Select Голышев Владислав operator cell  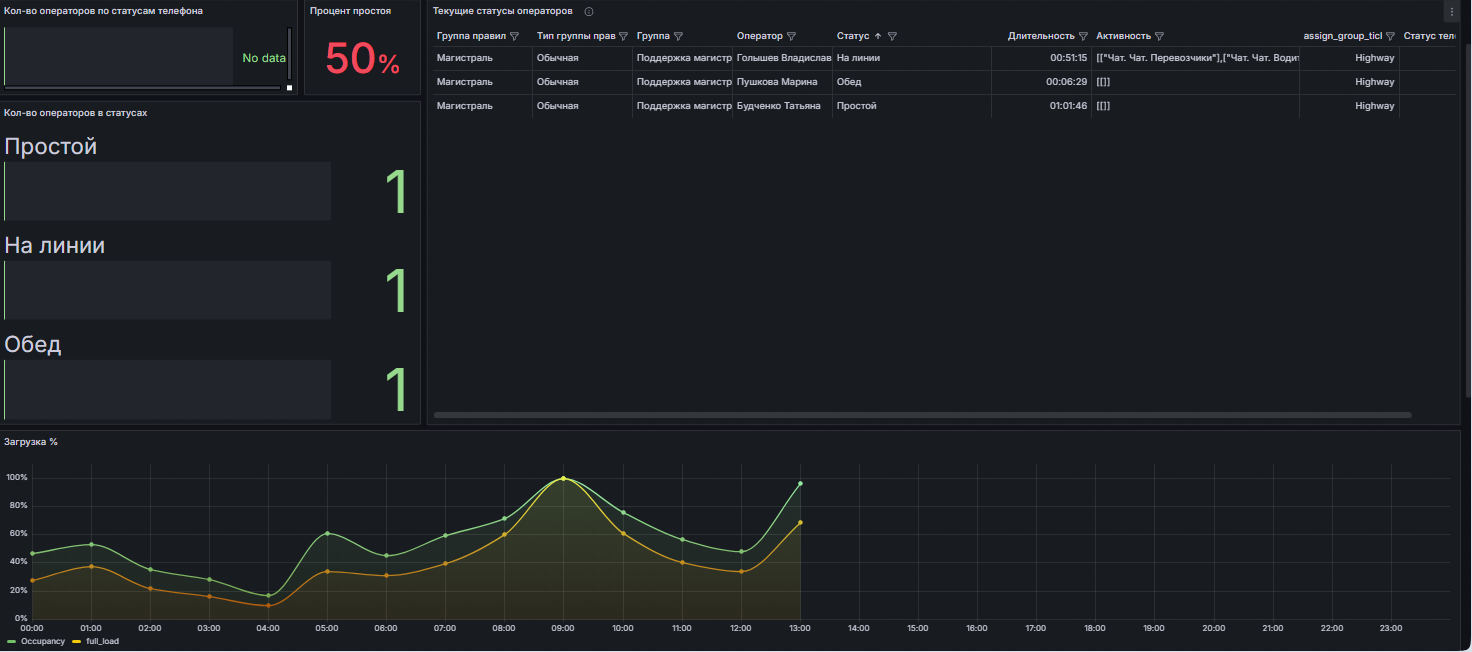(783, 58)
